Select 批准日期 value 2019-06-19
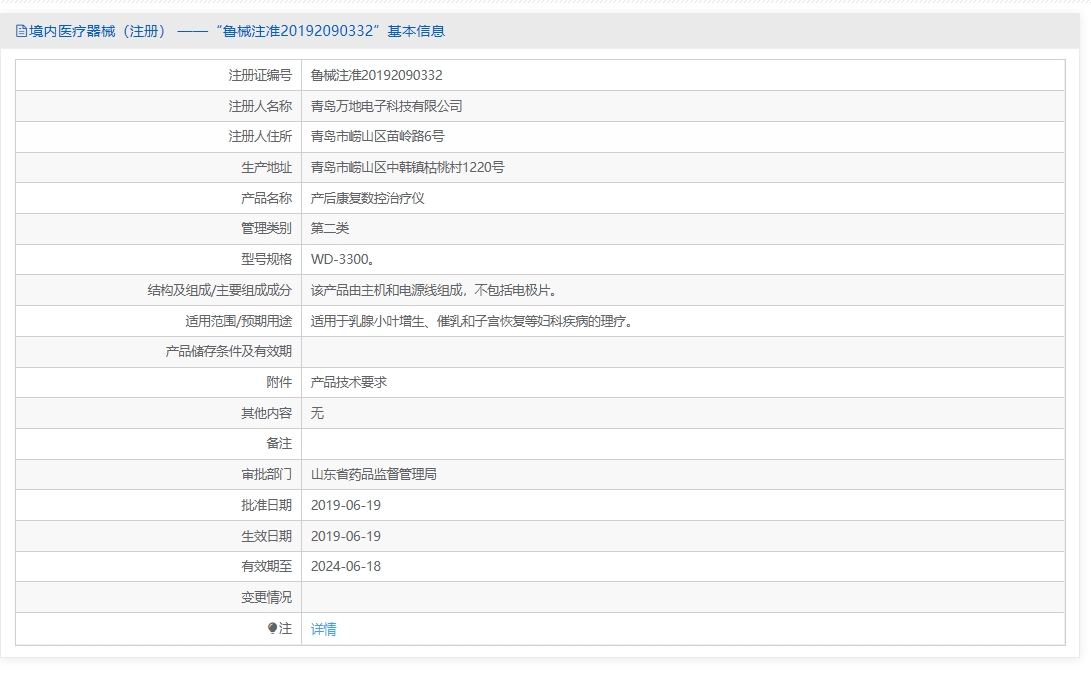The height and width of the screenshot is (681, 1091). (346, 505)
